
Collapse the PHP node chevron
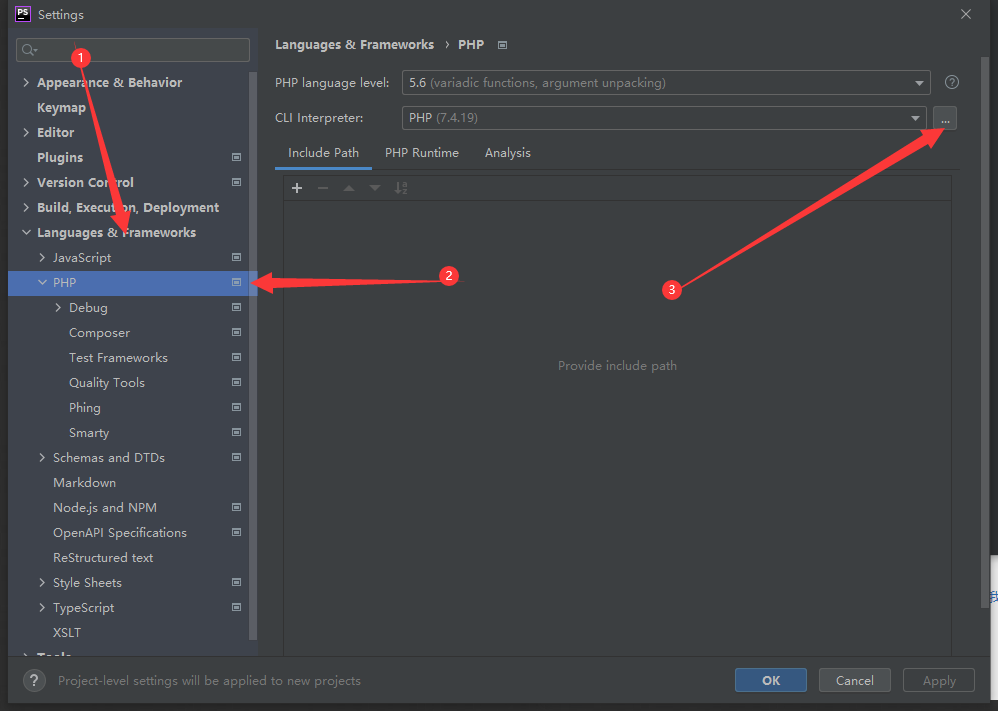coord(42,282)
